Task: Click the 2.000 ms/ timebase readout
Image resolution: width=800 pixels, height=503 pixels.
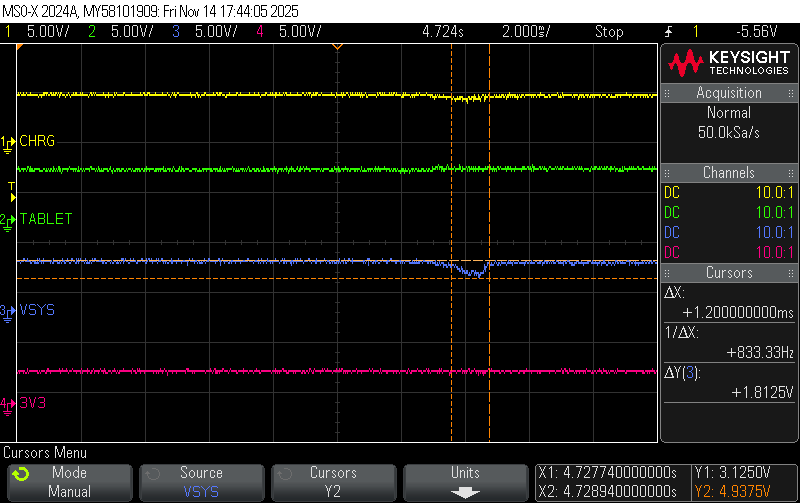Action: [526, 32]
